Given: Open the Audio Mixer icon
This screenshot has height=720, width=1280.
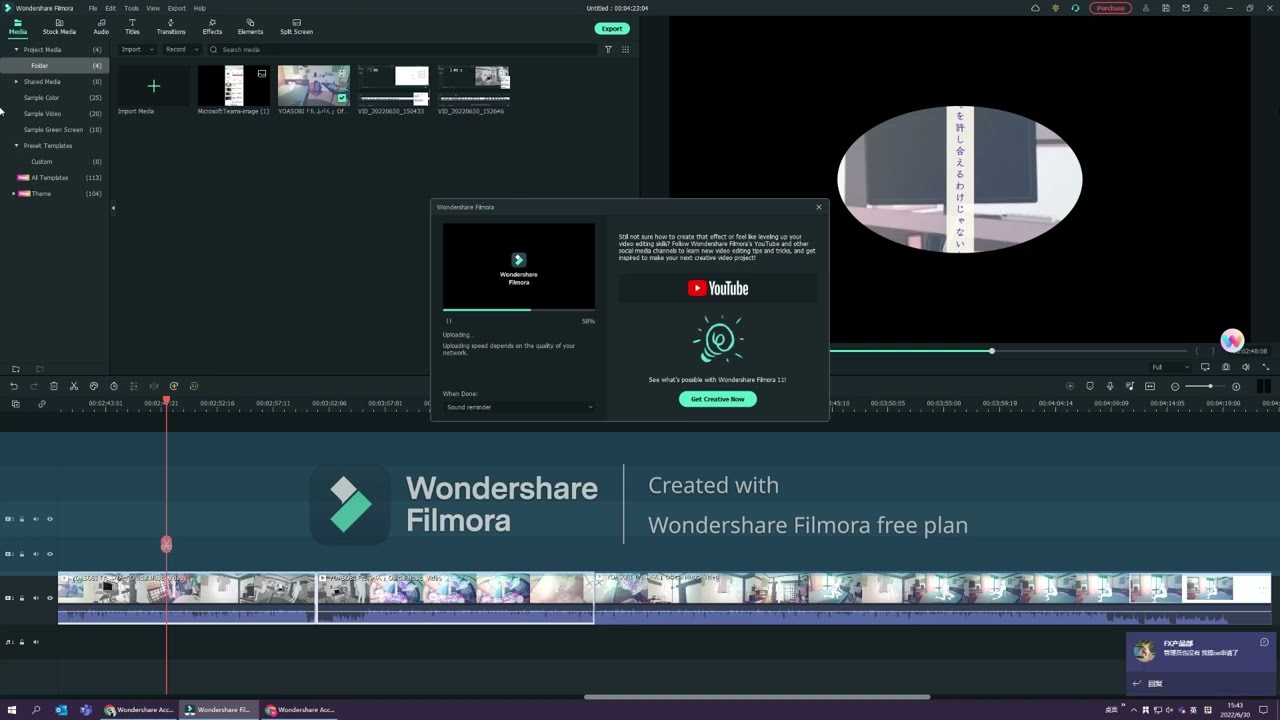Looking at the screenshot, I should (1130, 386).
